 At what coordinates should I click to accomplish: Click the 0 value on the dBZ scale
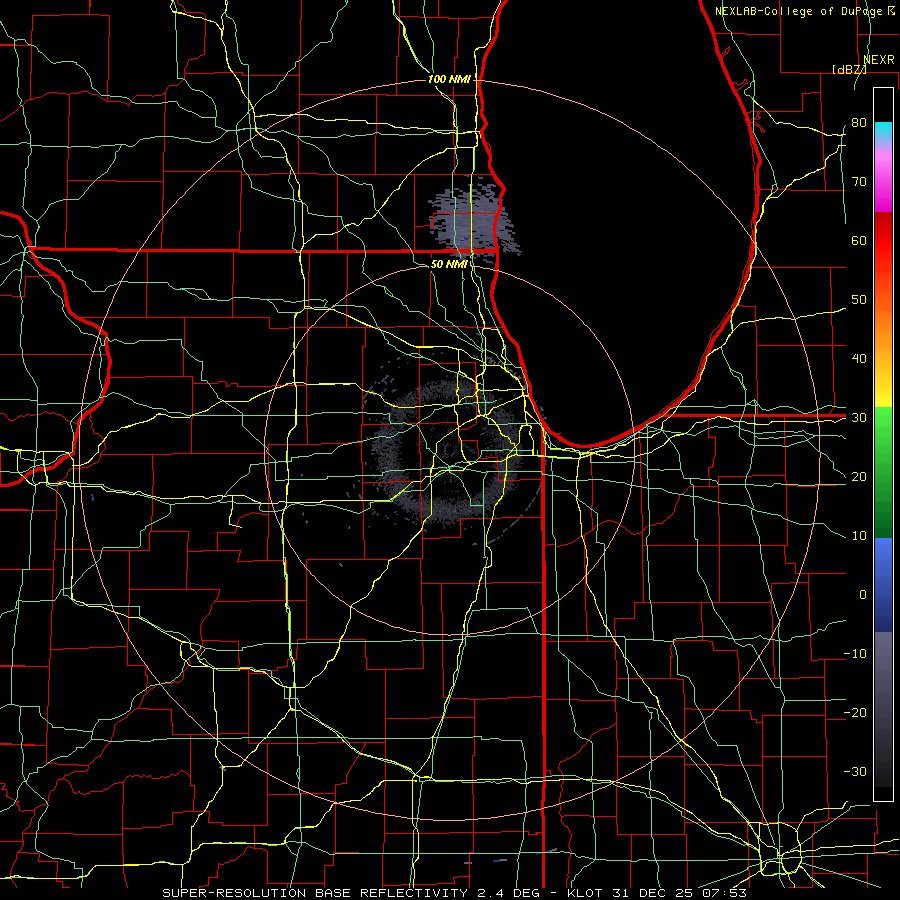[863, 595]
